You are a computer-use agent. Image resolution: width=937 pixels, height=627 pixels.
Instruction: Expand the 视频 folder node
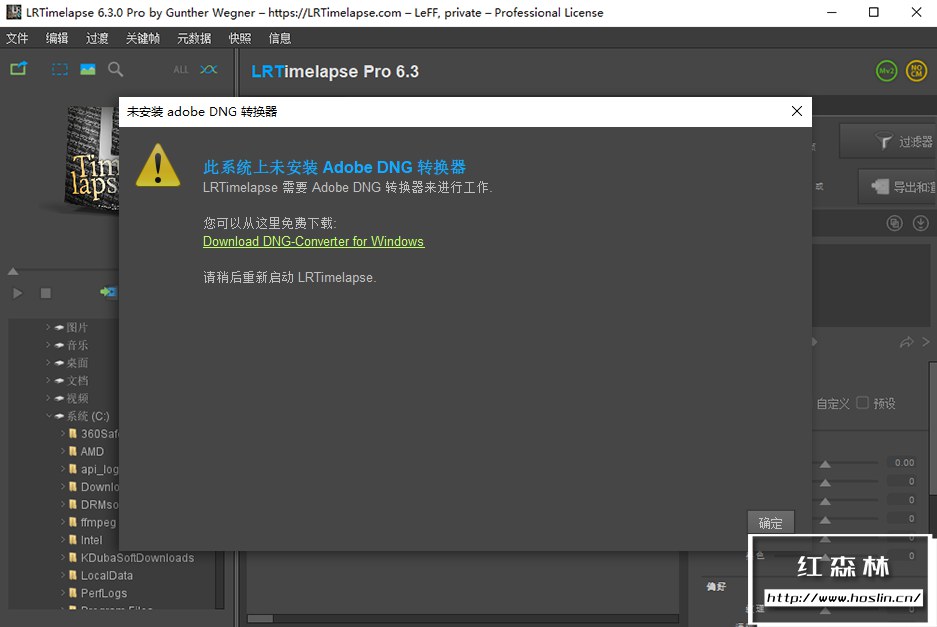click(48, 397)
